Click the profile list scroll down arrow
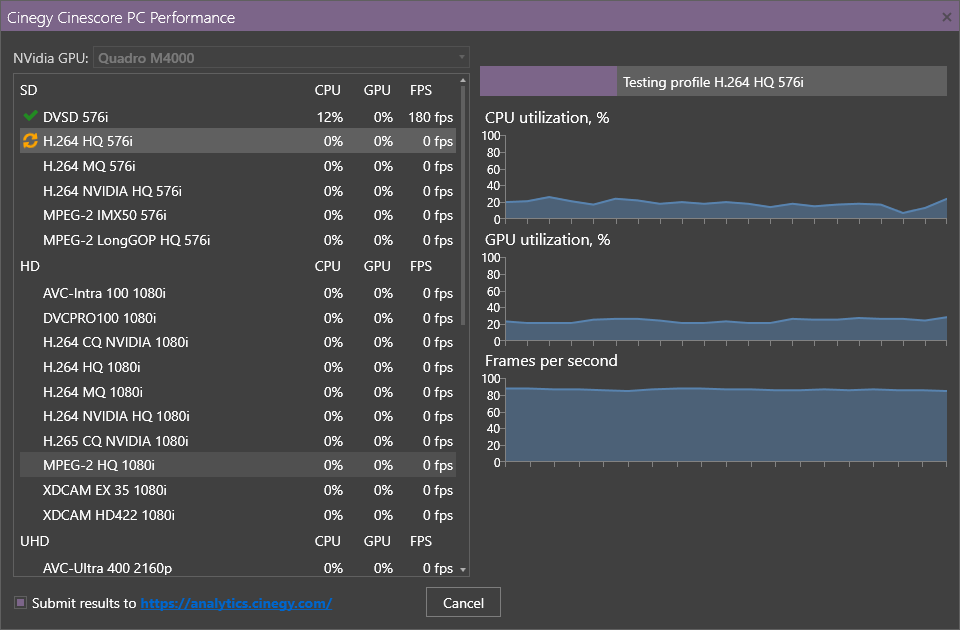Screen dimensions: 960x630 click(x=463, y=569)
